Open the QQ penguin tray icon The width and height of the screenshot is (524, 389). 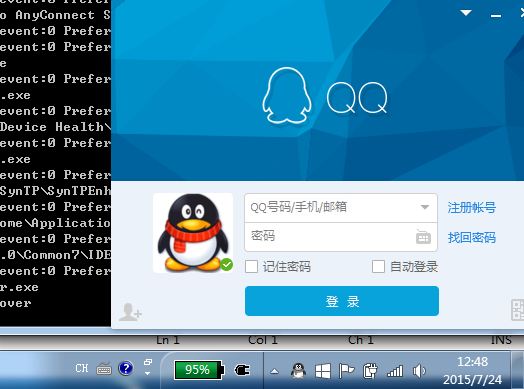(x=298, y=371)
